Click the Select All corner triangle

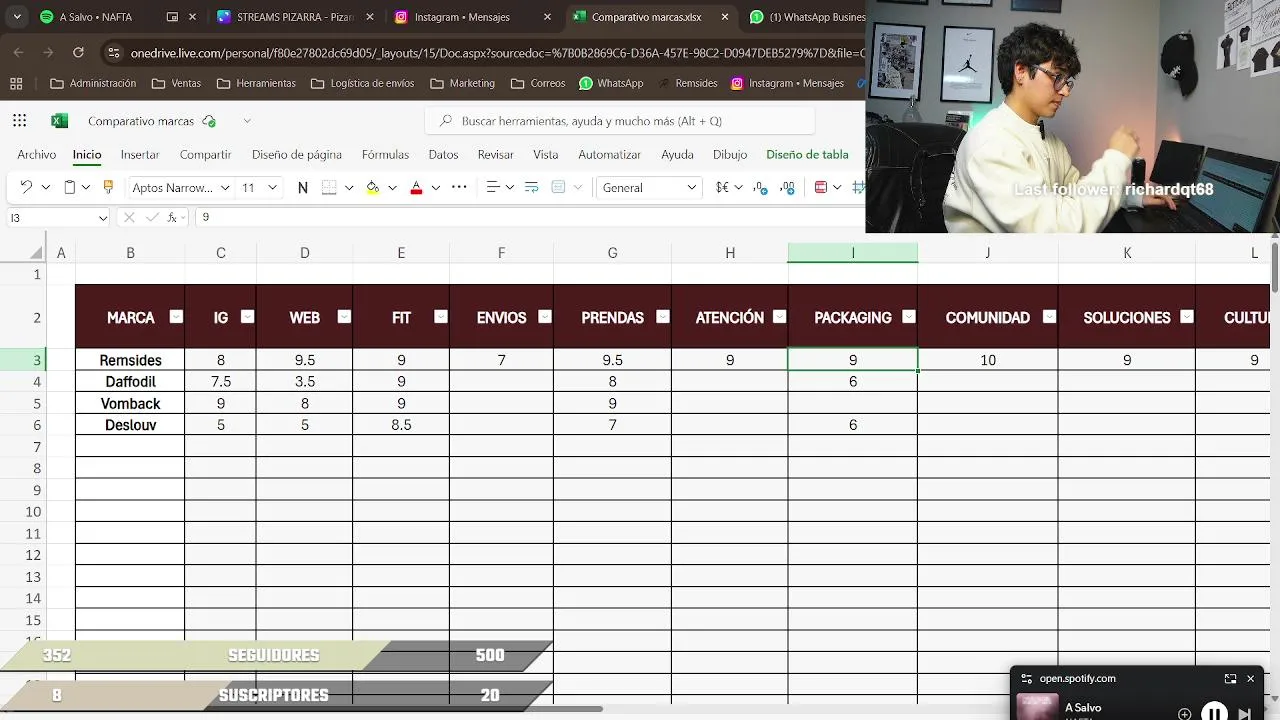click(38, 253)
